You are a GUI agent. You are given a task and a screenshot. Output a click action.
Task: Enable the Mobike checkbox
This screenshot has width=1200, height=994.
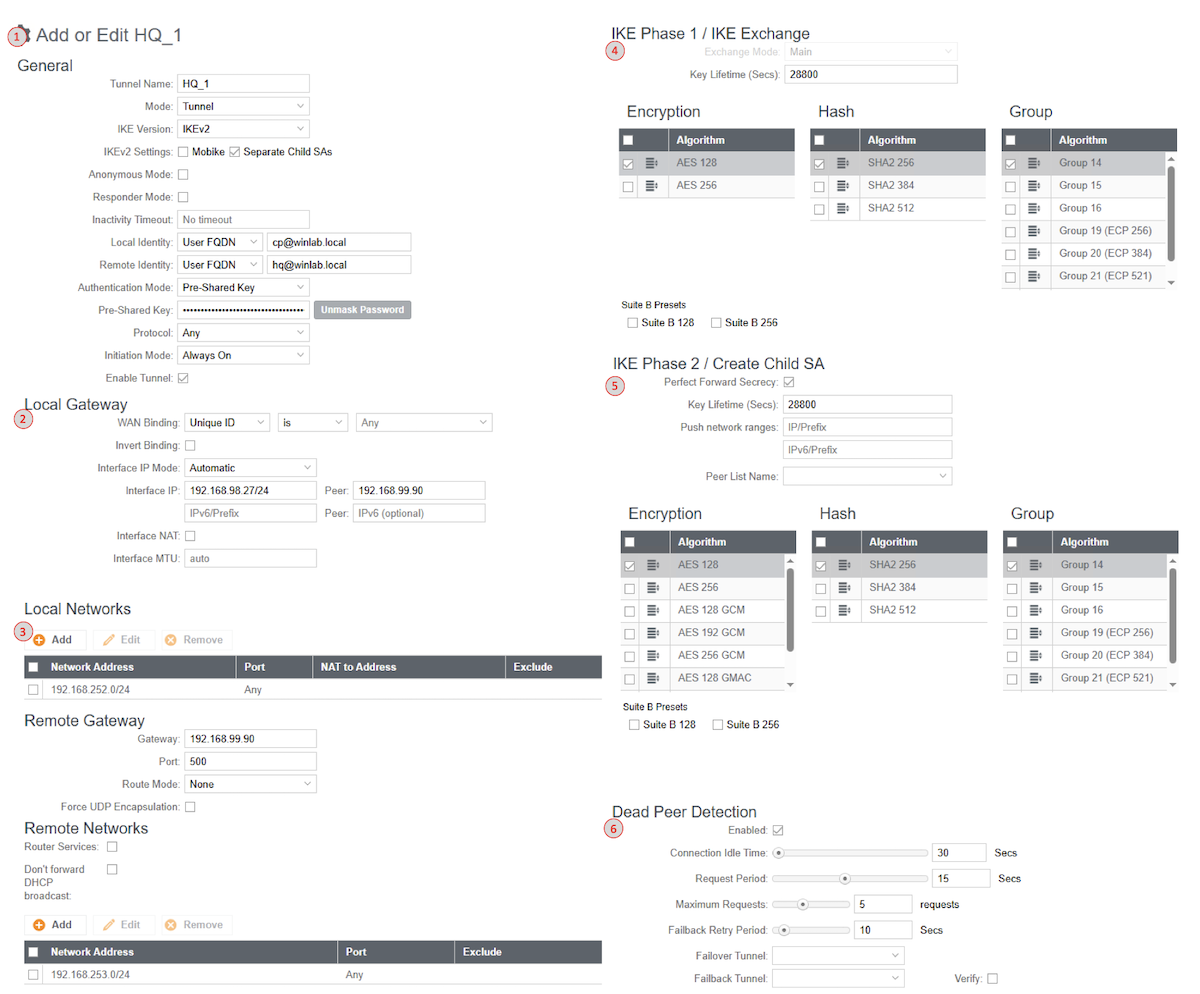tap(185, 151)
